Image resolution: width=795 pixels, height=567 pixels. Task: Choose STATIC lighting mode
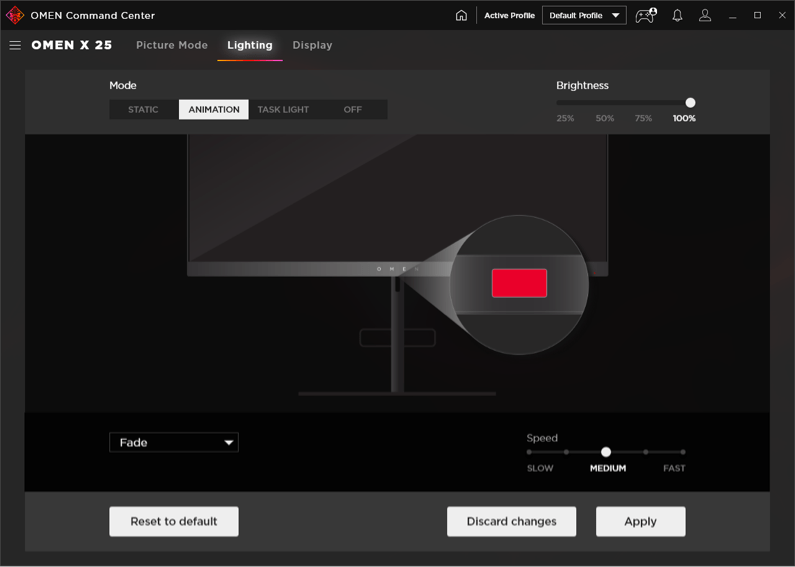(x=143, y=110)
